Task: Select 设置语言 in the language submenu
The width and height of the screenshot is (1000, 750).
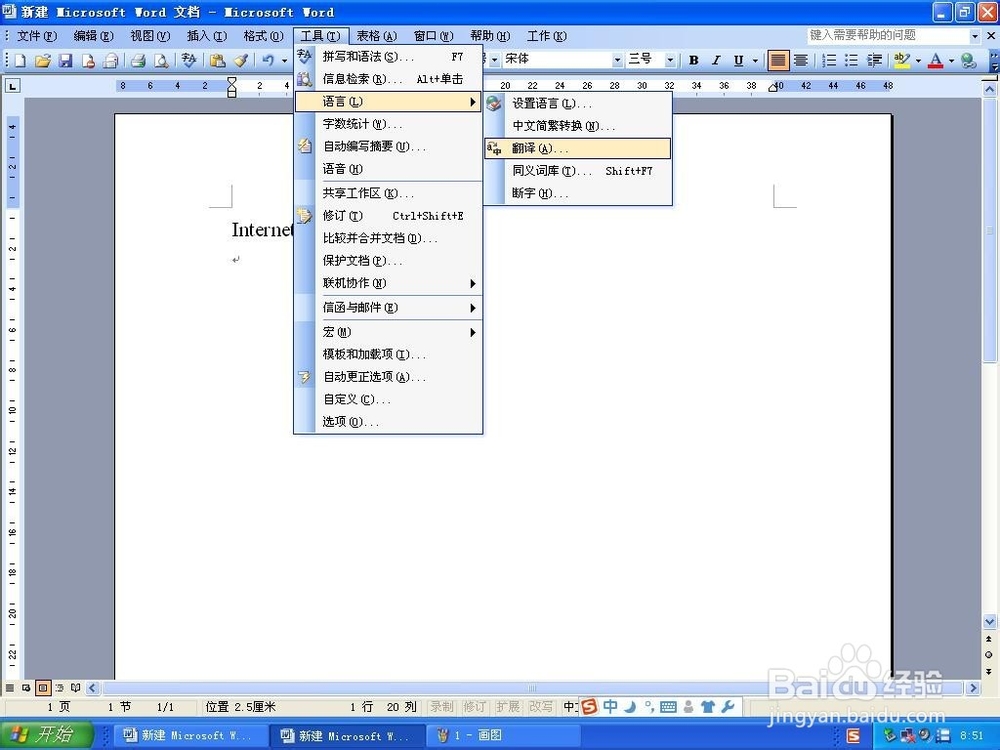Action: 578,103
